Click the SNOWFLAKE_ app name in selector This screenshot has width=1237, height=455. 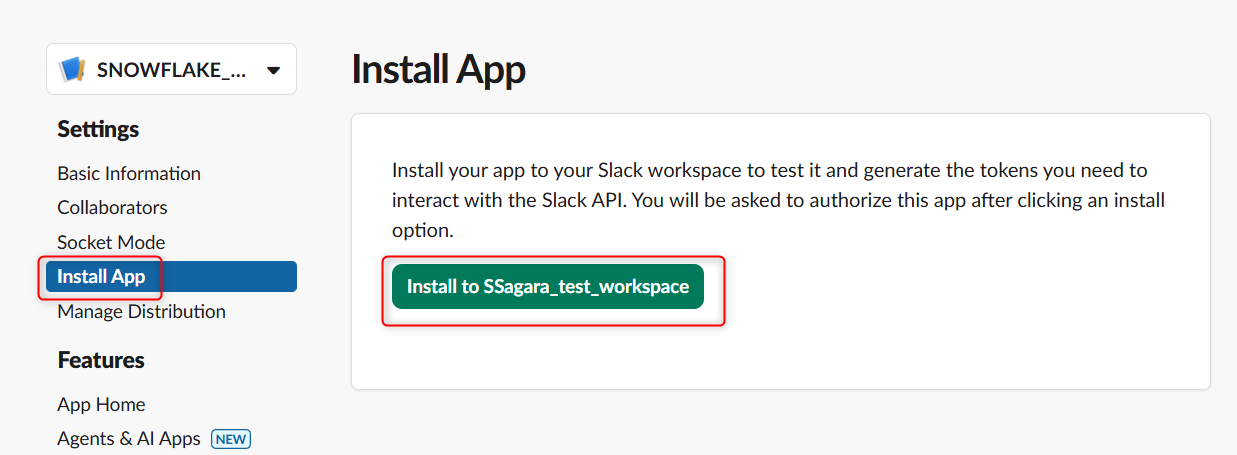[x=170, y=70]
